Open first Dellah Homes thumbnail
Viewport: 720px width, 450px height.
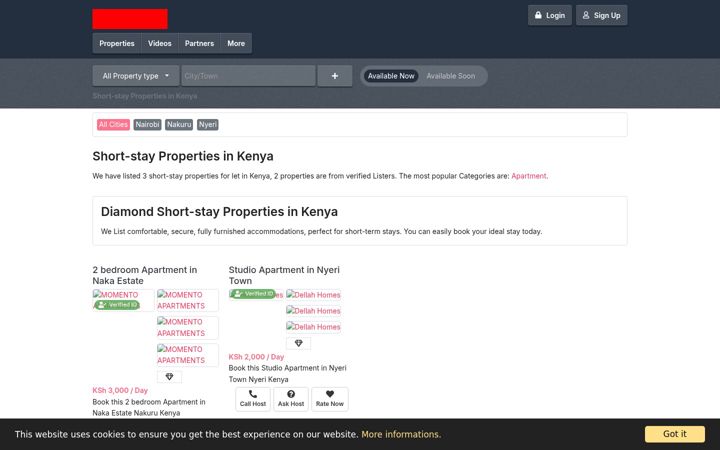click(314, 295)
